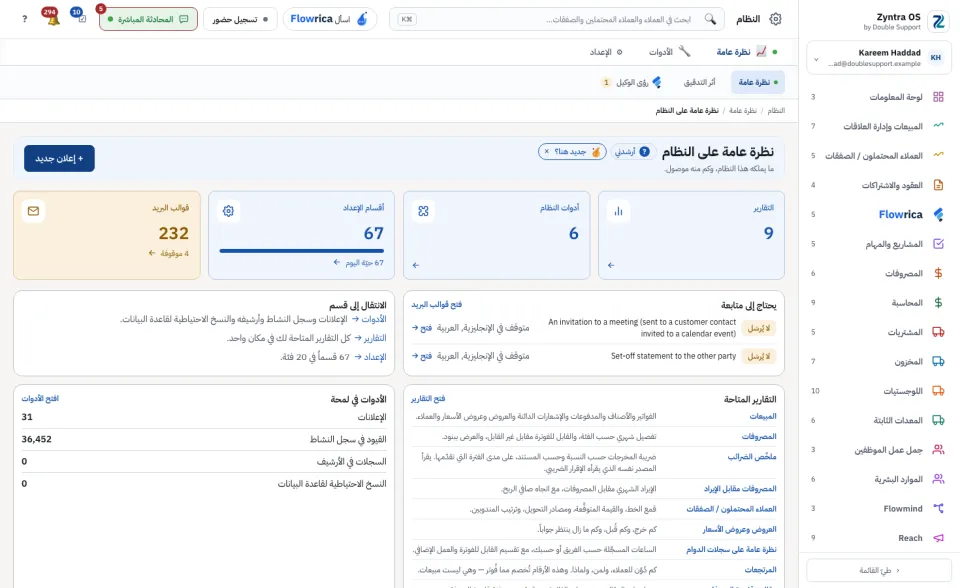This screenshot has height=588, width=960.
Task: Switch to the الأدوات top tab
Action: pyautogui.click(x=669, y=52)
